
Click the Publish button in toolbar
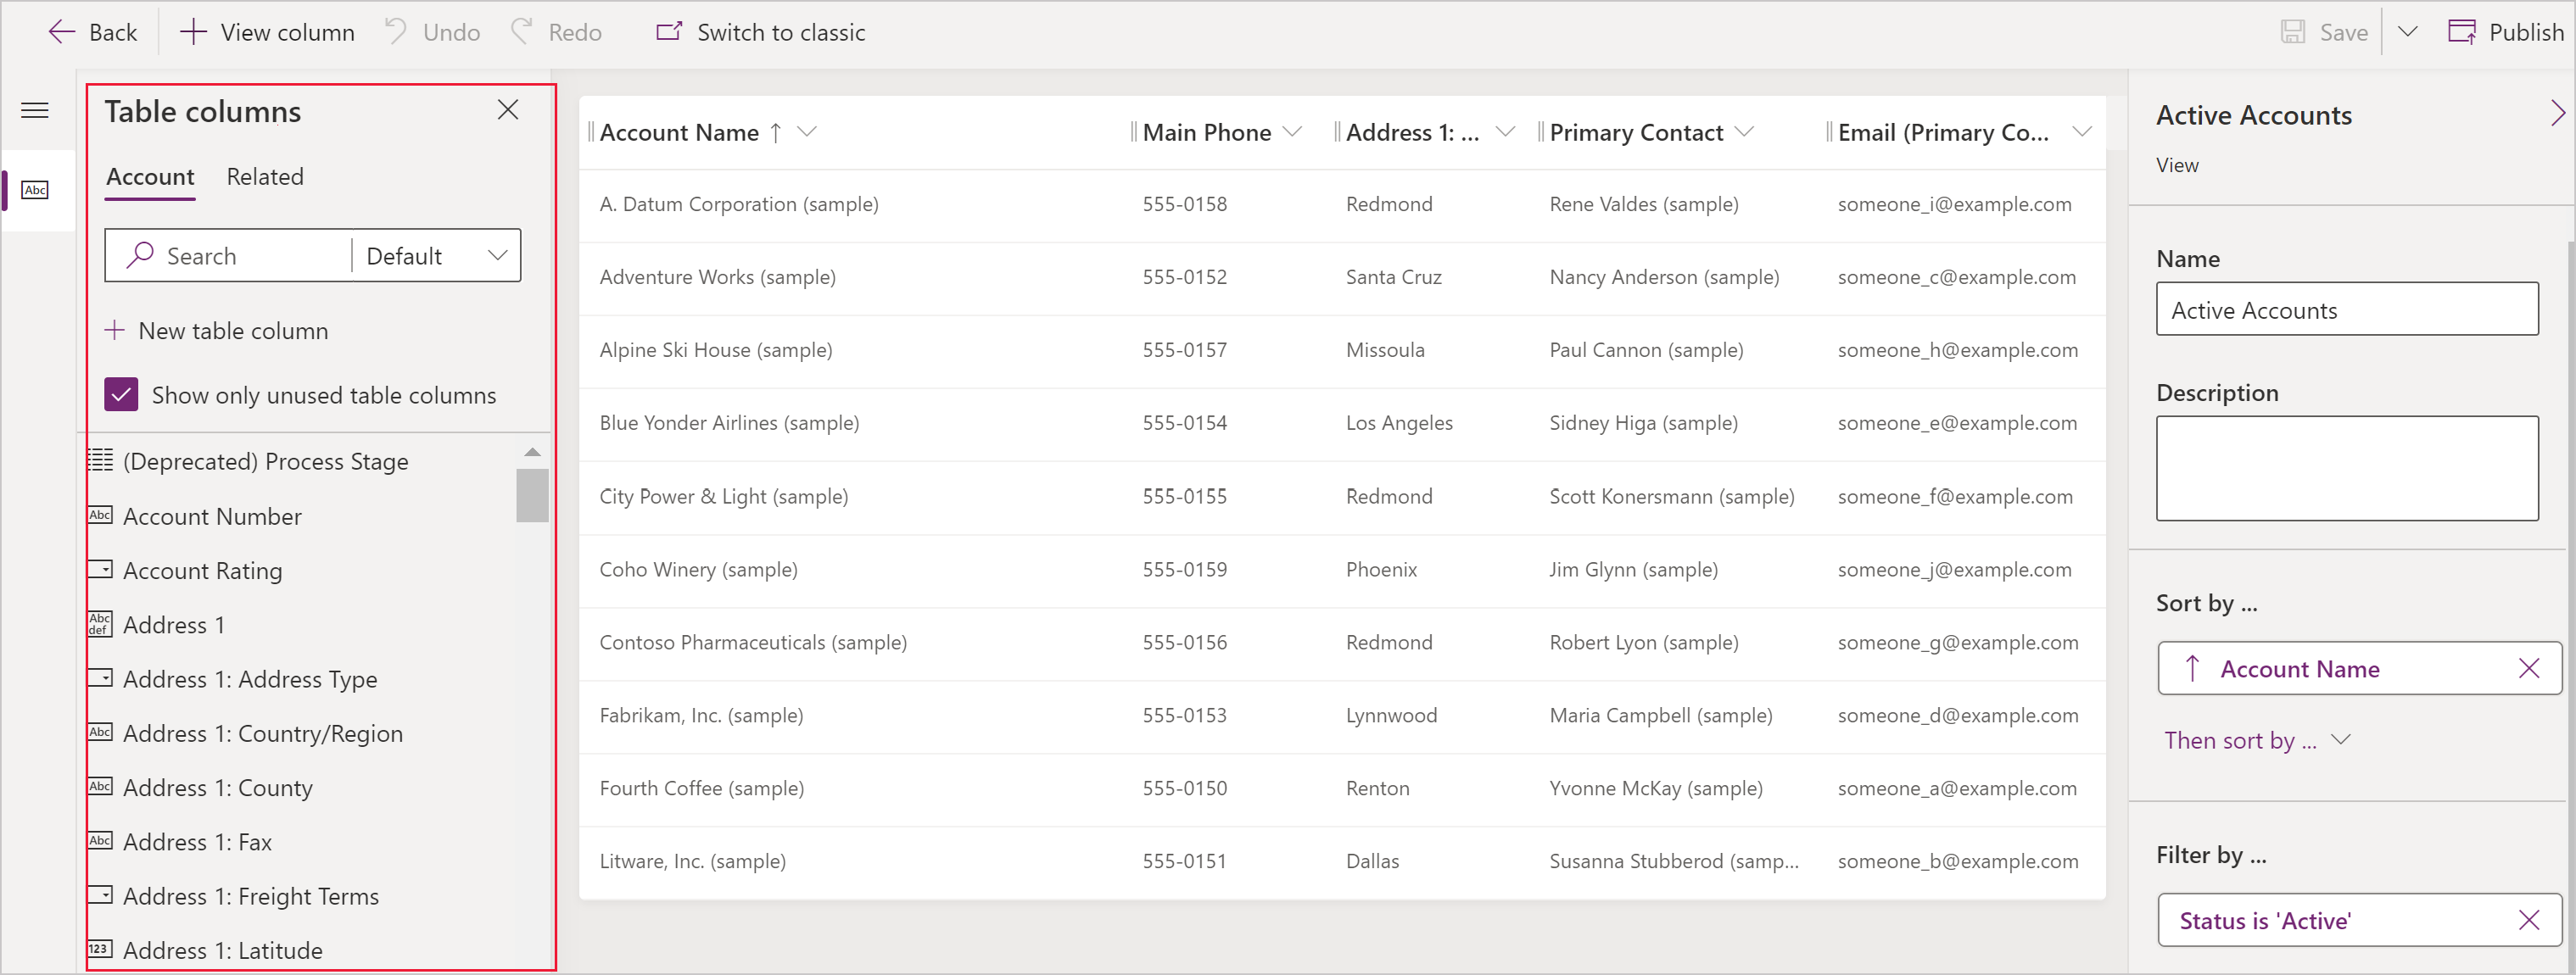pyautogui.click(x=2490, y=31)
